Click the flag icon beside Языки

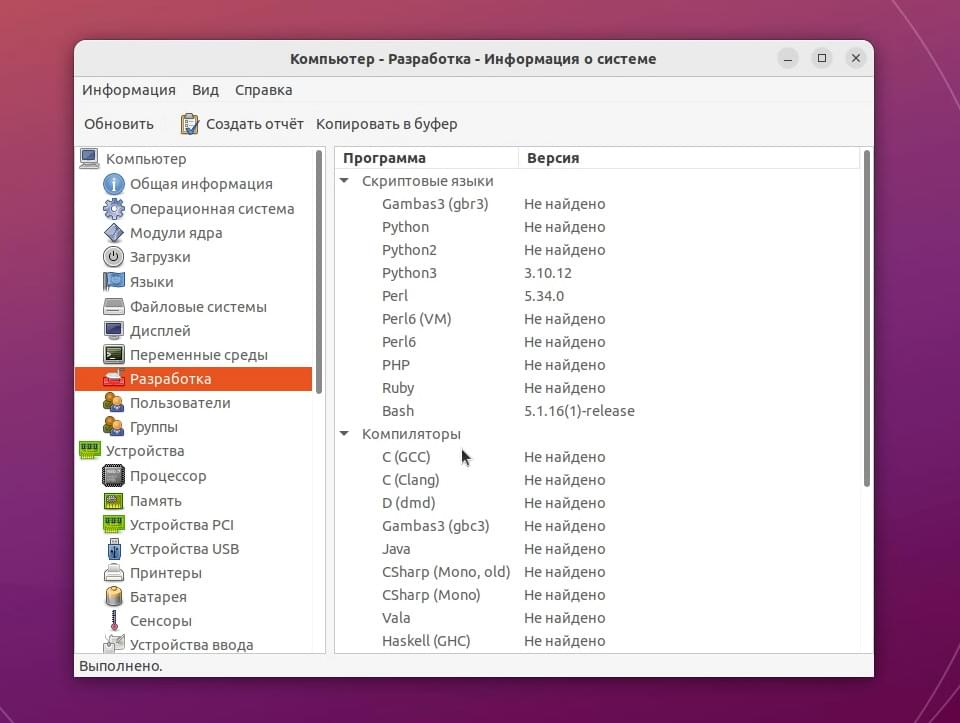(x=113, y=282)
